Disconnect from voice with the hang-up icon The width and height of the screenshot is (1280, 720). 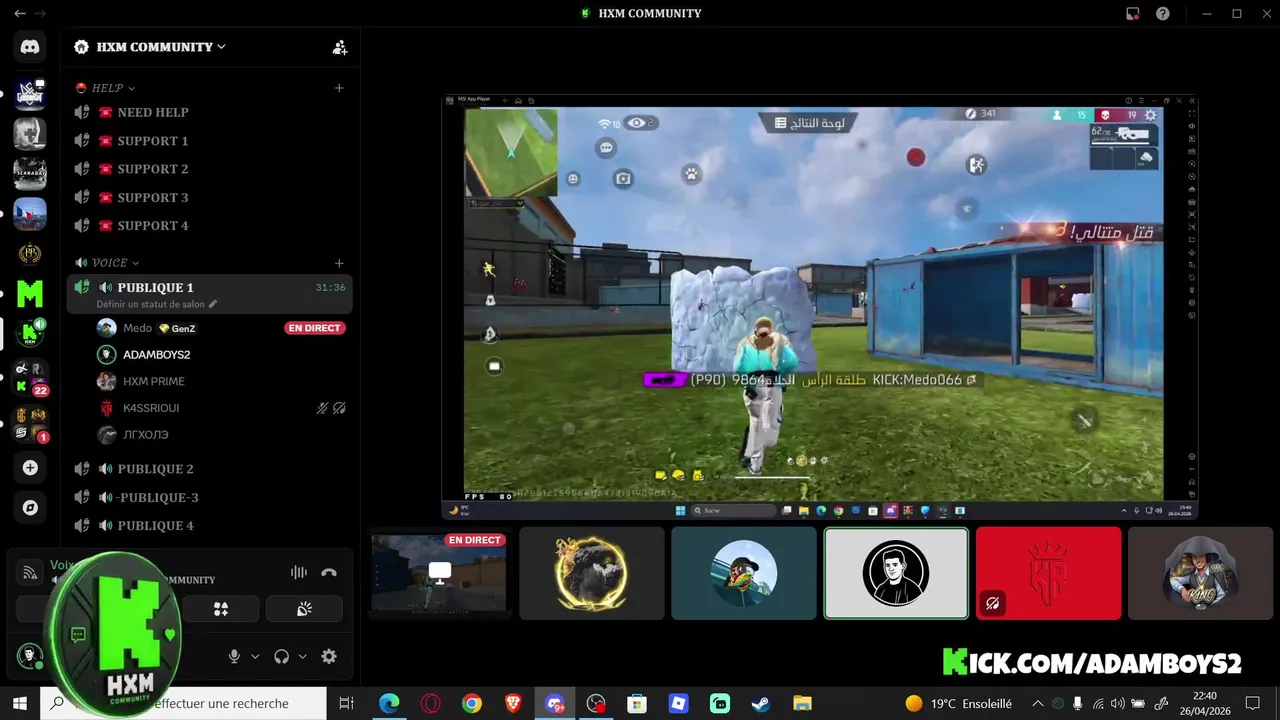(329, 572)
